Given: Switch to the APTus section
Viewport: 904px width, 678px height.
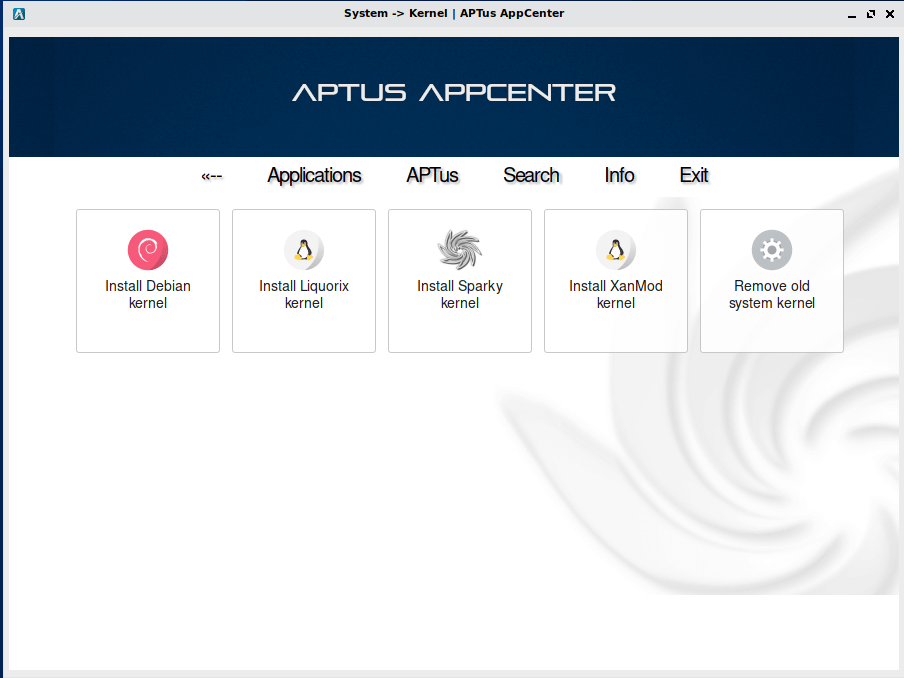Looking at the screenshot, I should pos(432,176).
